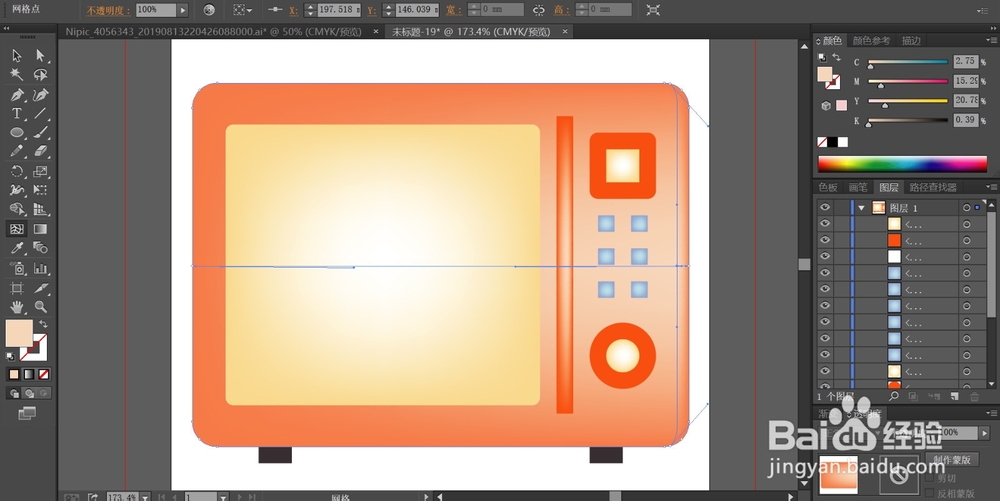Open the opacity dropdown arrow

tap(183, 10)
